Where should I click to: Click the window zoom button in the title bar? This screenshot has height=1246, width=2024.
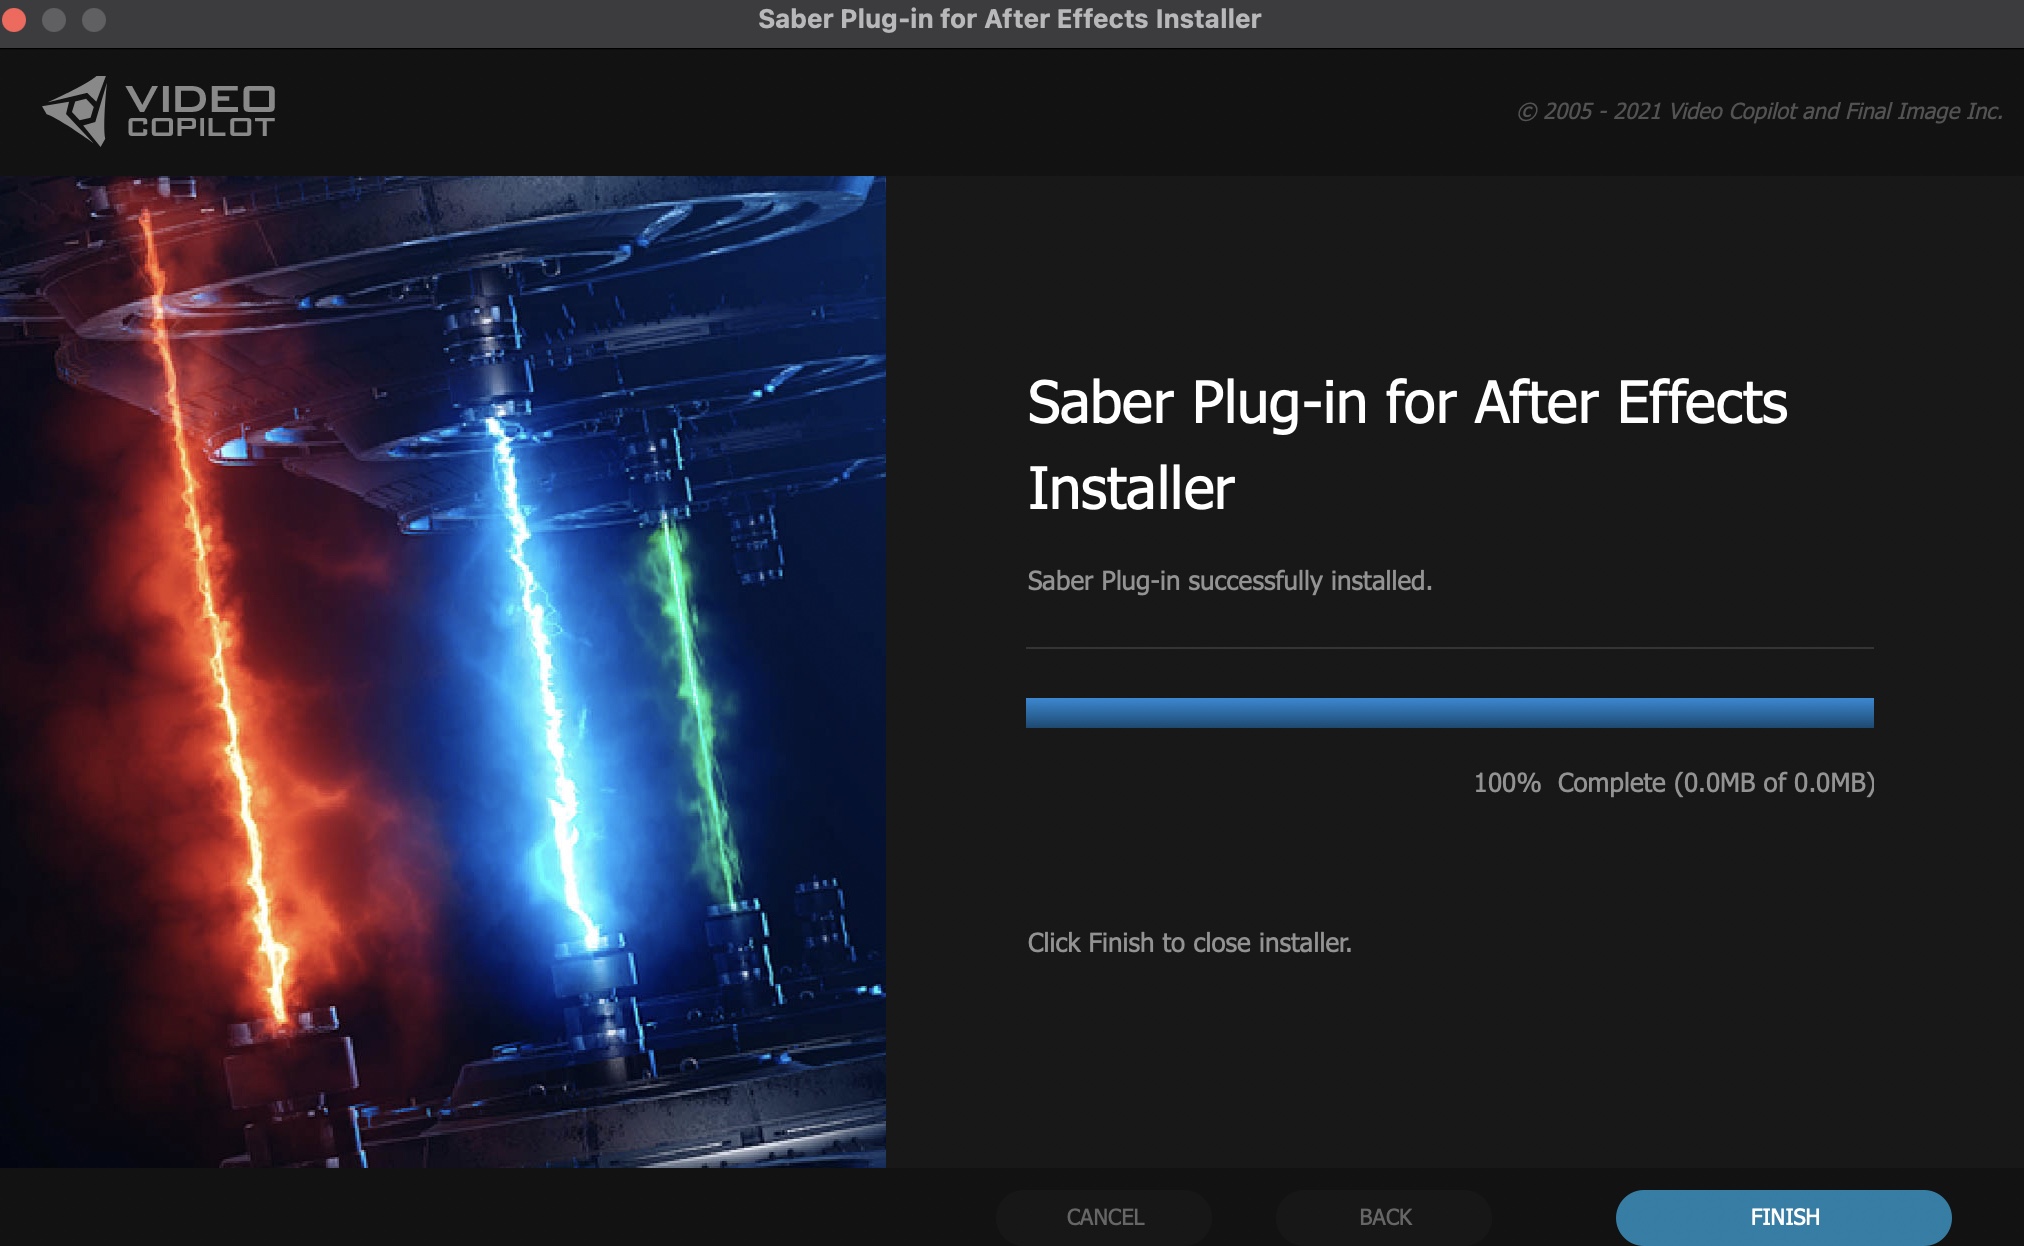pyautogui.click(x=94, y=19)
